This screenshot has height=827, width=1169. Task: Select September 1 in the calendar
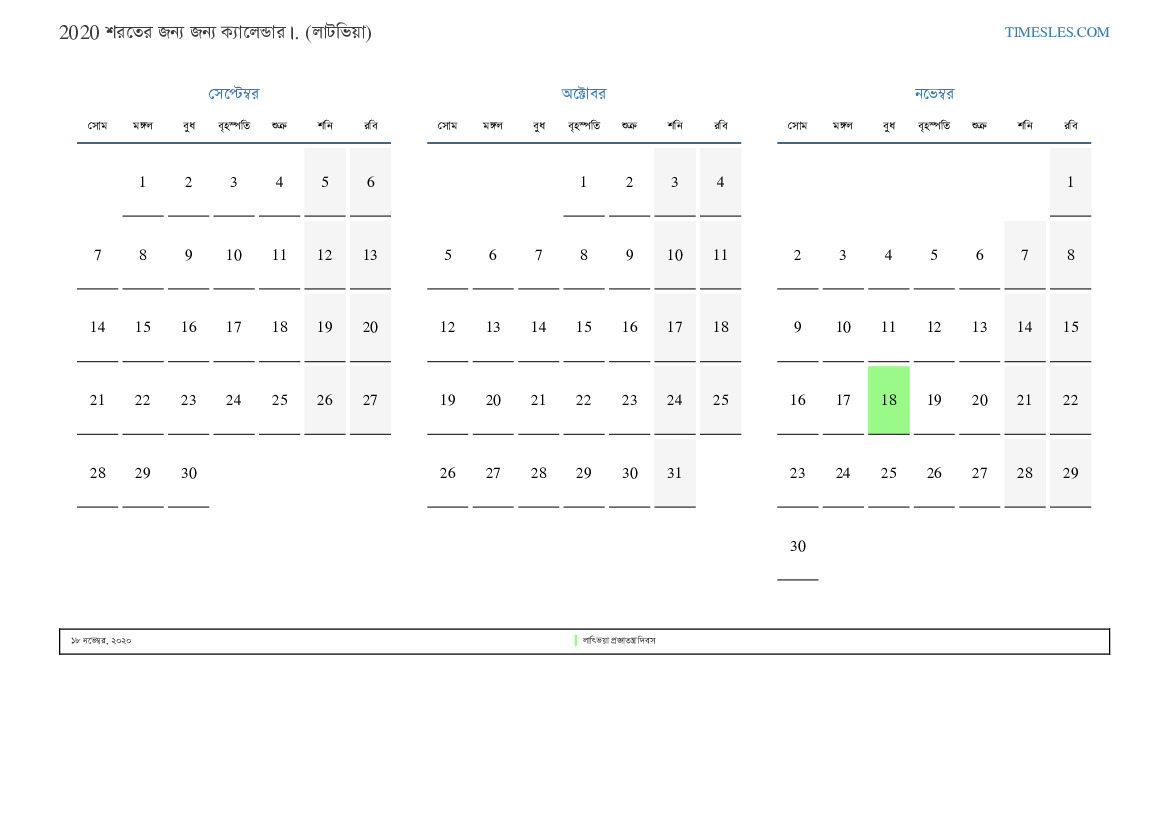coord(142,182)
